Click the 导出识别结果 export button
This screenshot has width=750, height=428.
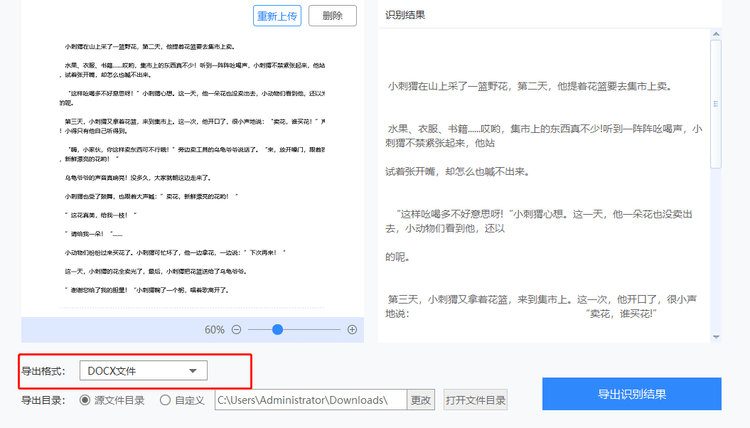pyautogui.click(x=632, y=394)
